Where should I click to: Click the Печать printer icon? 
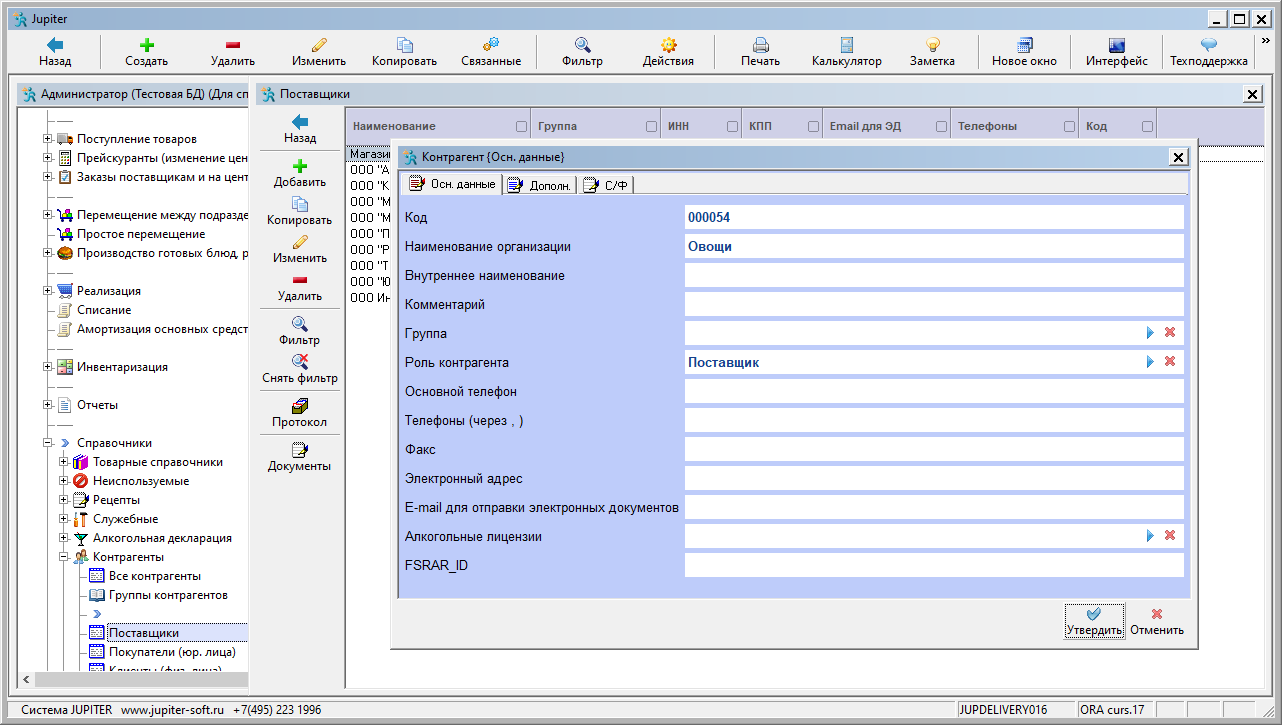click(760, 45)
